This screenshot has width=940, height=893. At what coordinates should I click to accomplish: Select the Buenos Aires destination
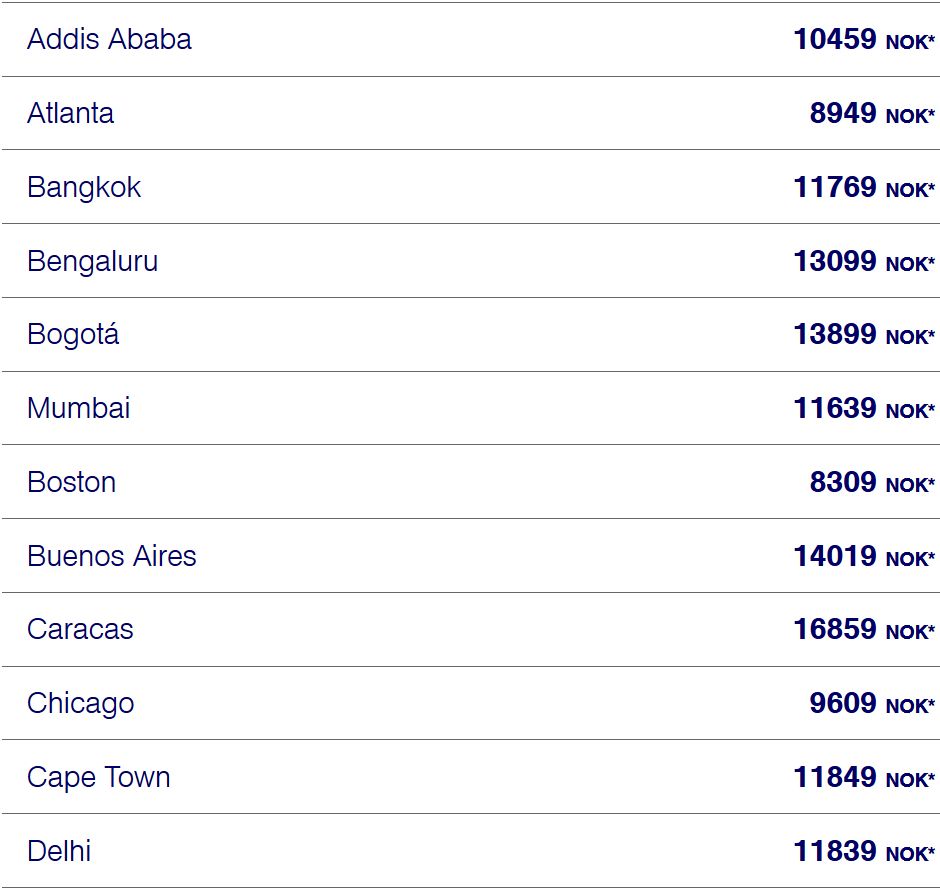tap(112, 556)
